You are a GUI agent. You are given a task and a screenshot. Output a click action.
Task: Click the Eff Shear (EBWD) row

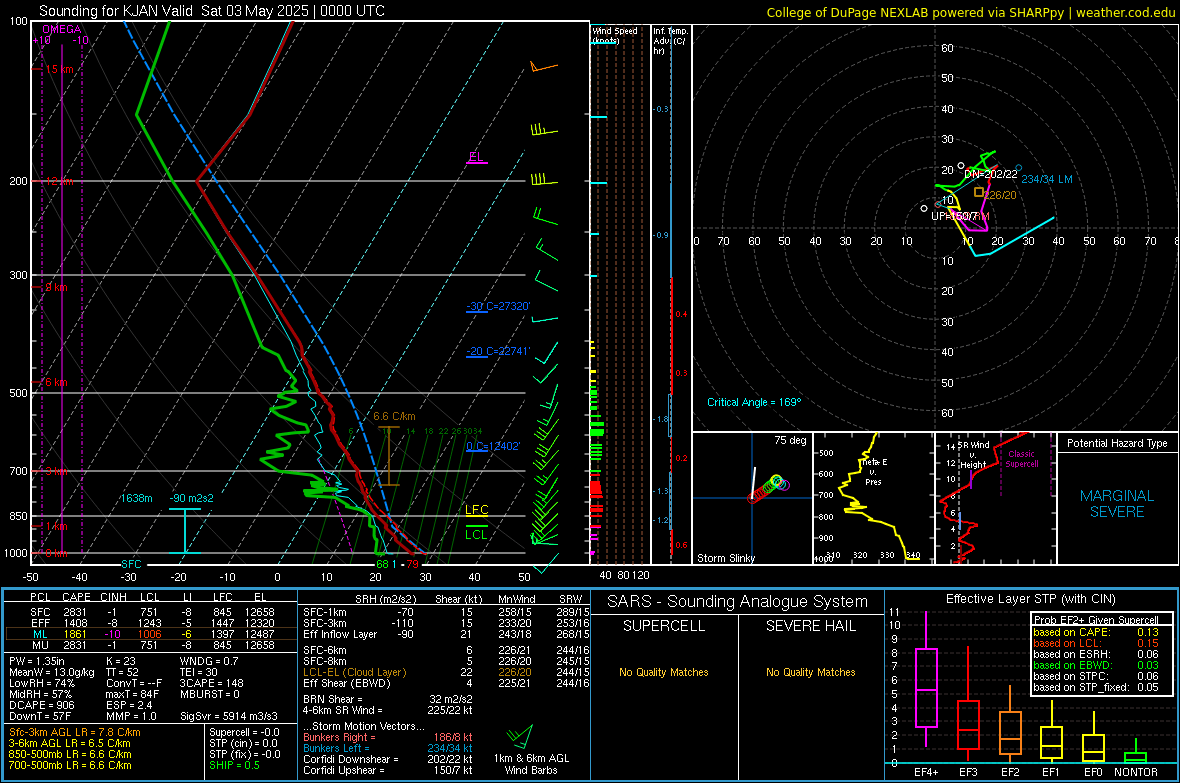(446, 684)
